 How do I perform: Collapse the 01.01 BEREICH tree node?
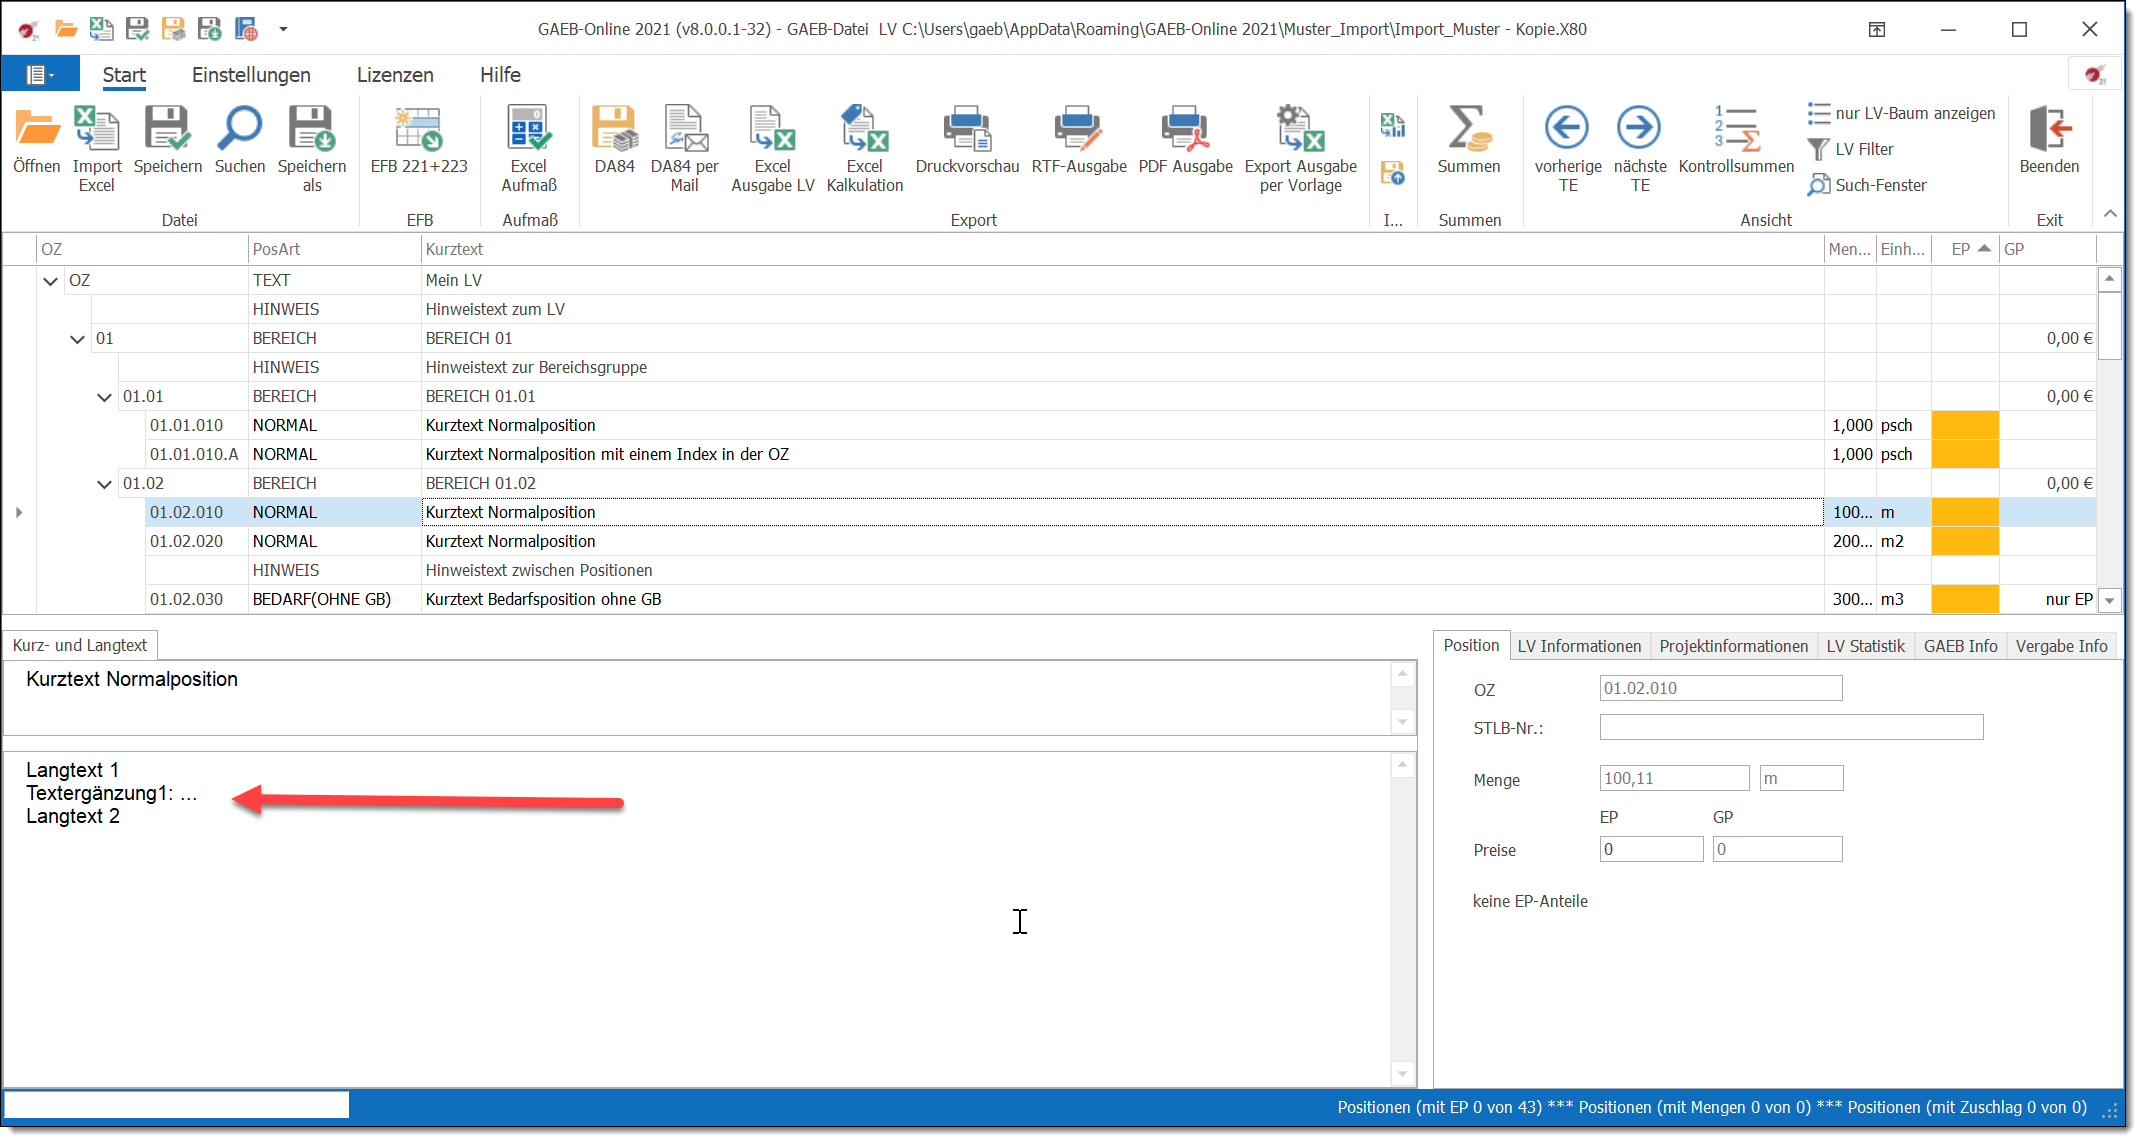(104, 397)
